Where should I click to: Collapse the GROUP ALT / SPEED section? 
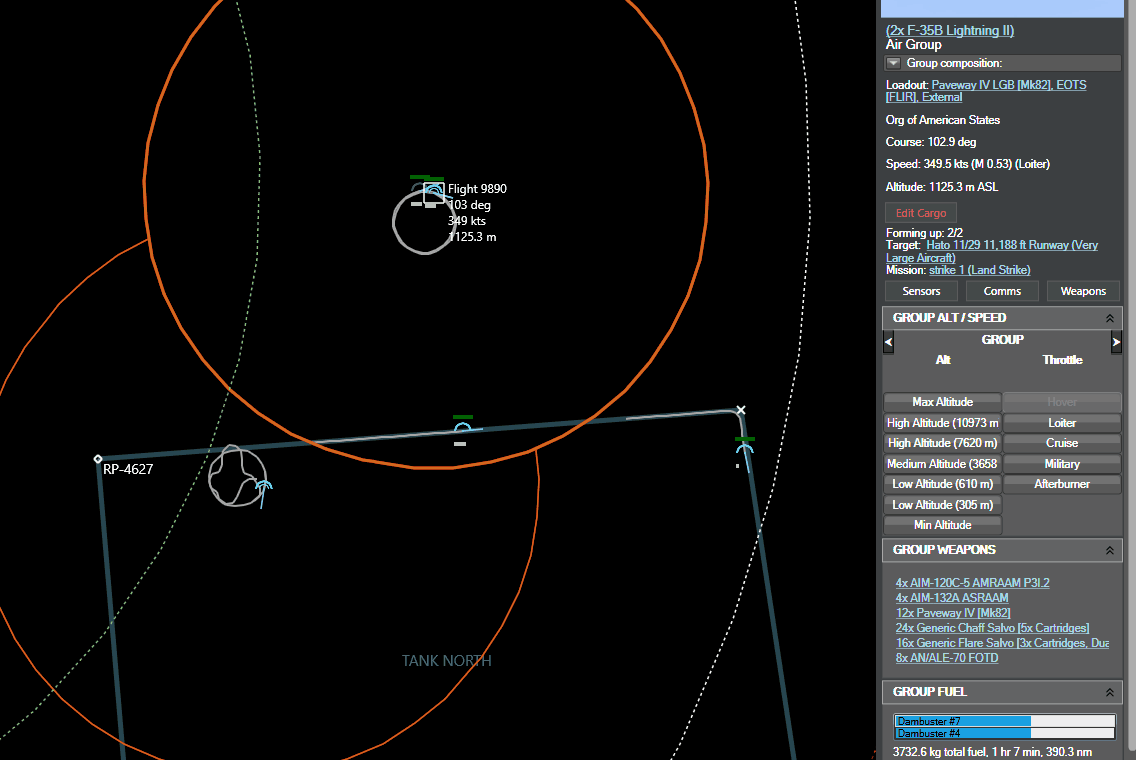(1109, 318)
